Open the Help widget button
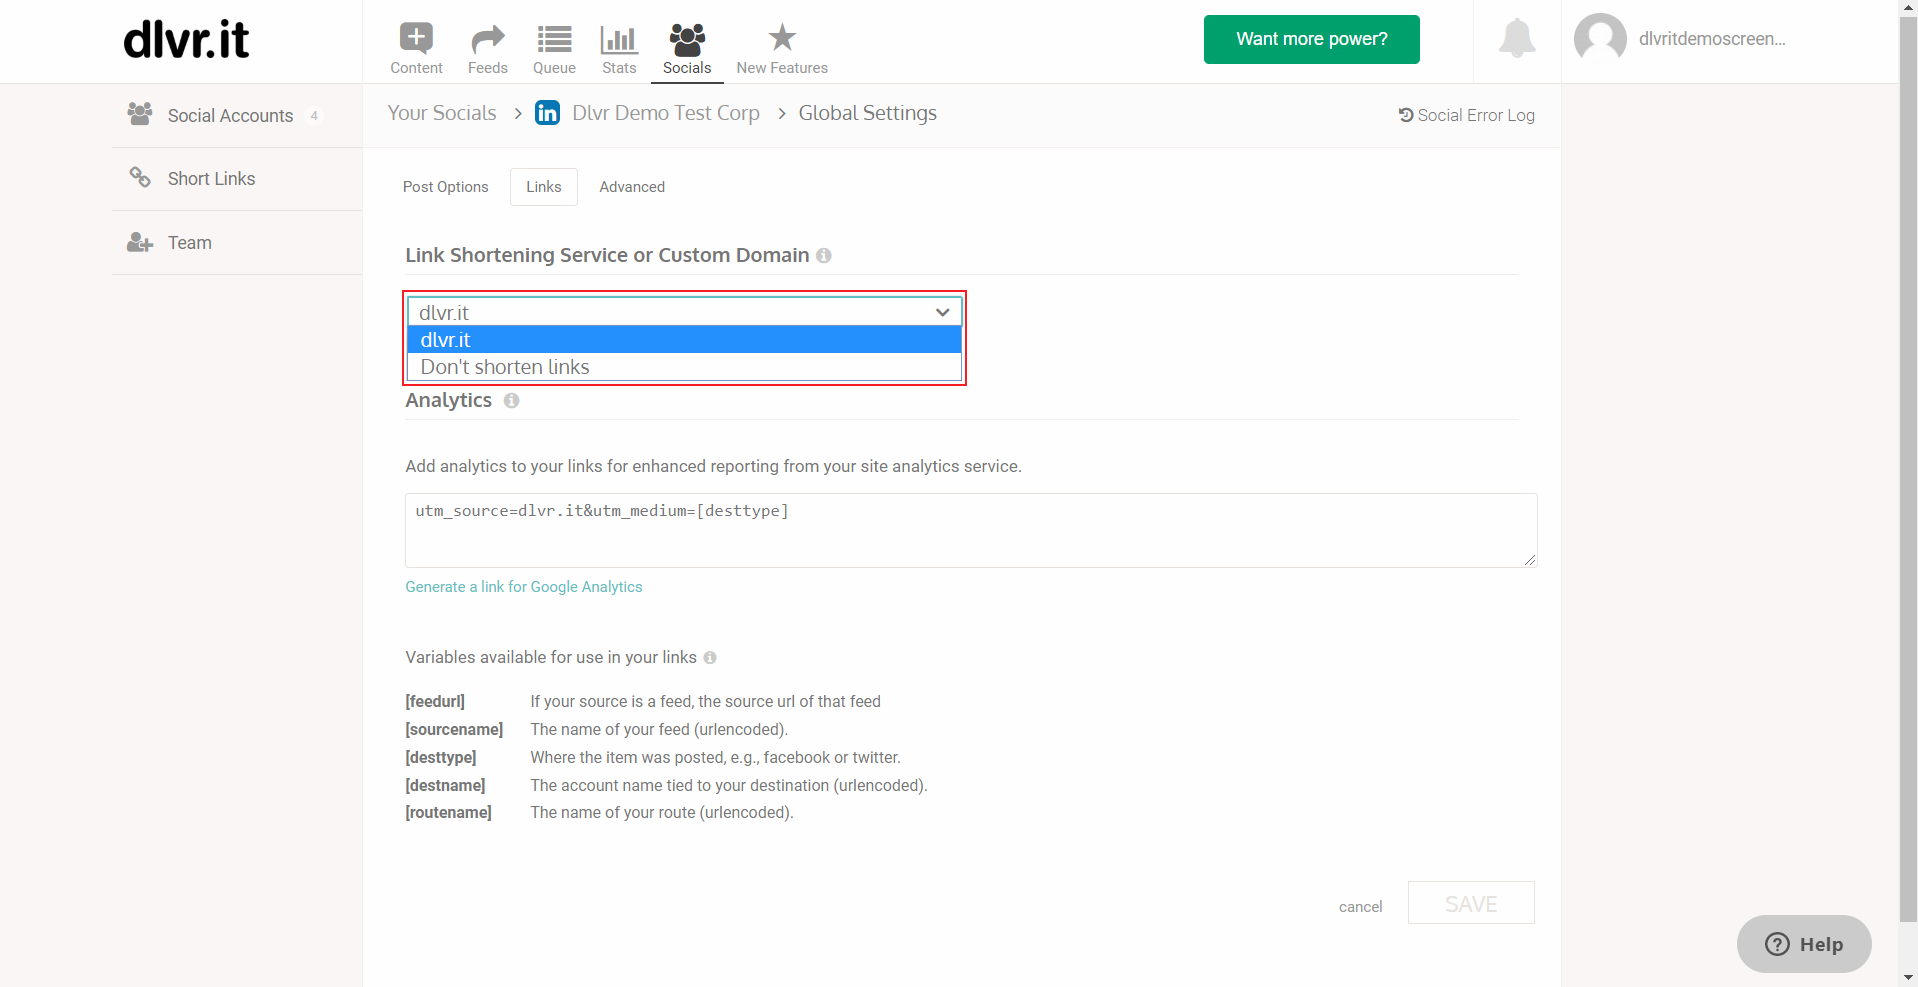 pos(1804,944)
